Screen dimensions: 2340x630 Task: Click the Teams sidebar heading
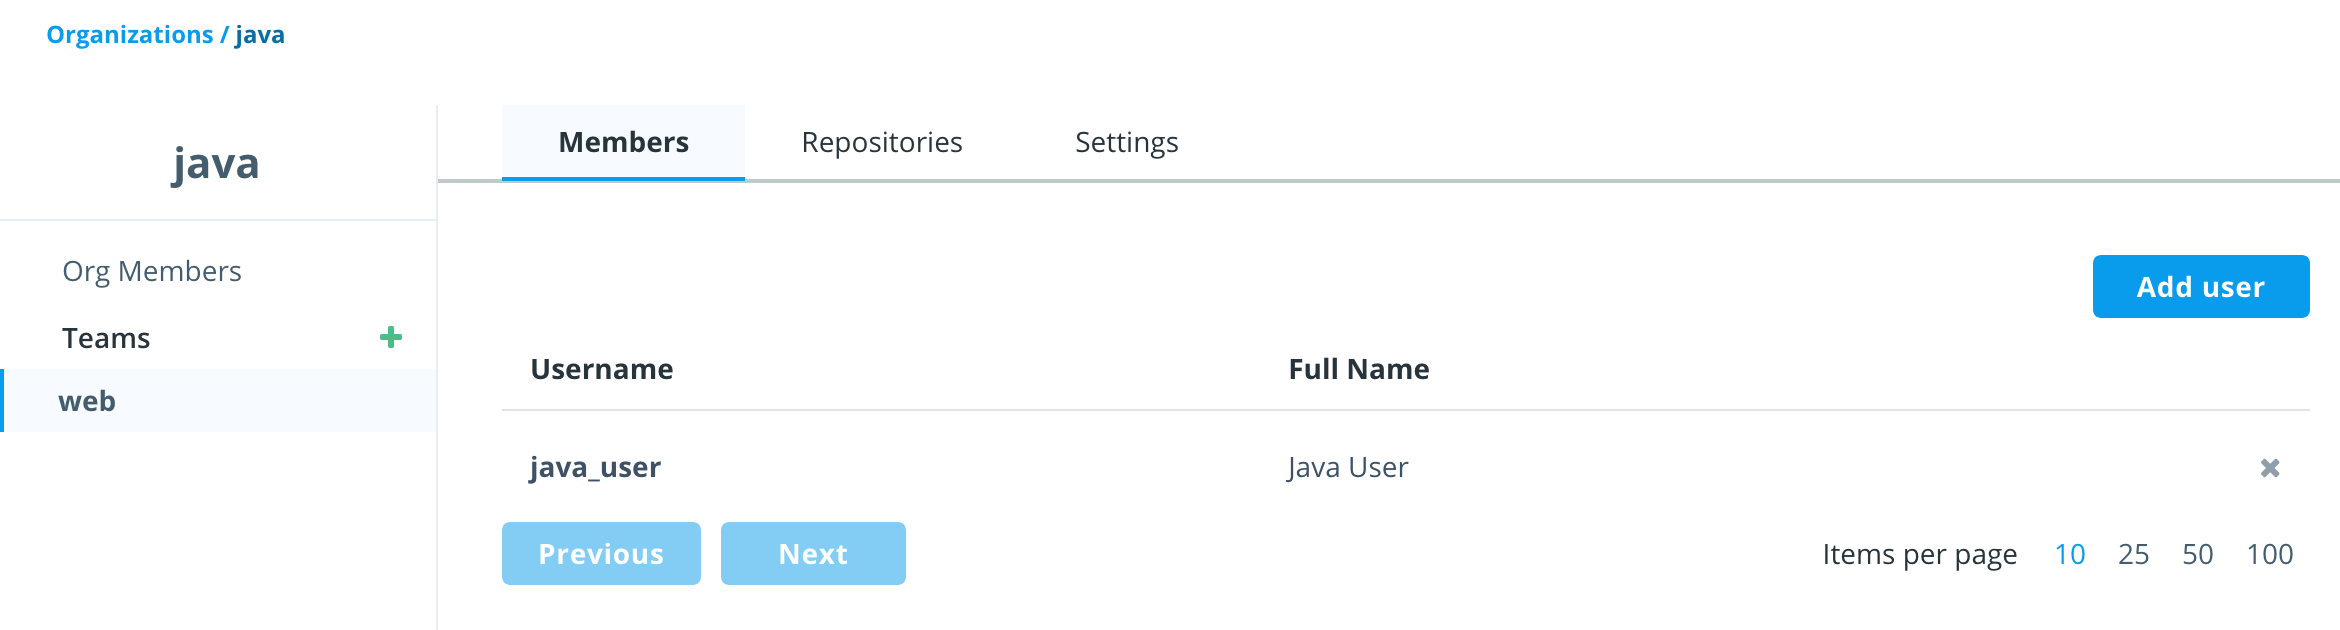click(x=106, y=338)
